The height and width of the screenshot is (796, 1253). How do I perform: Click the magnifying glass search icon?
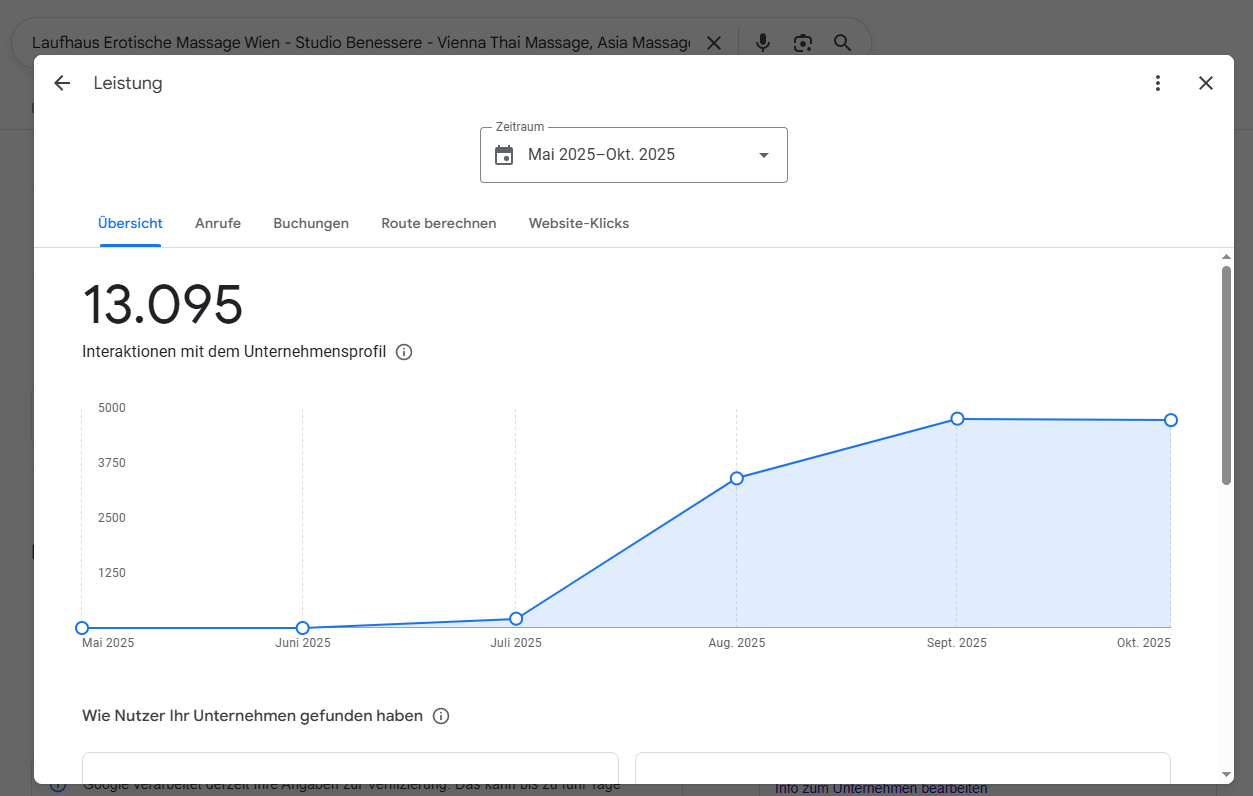843,43
